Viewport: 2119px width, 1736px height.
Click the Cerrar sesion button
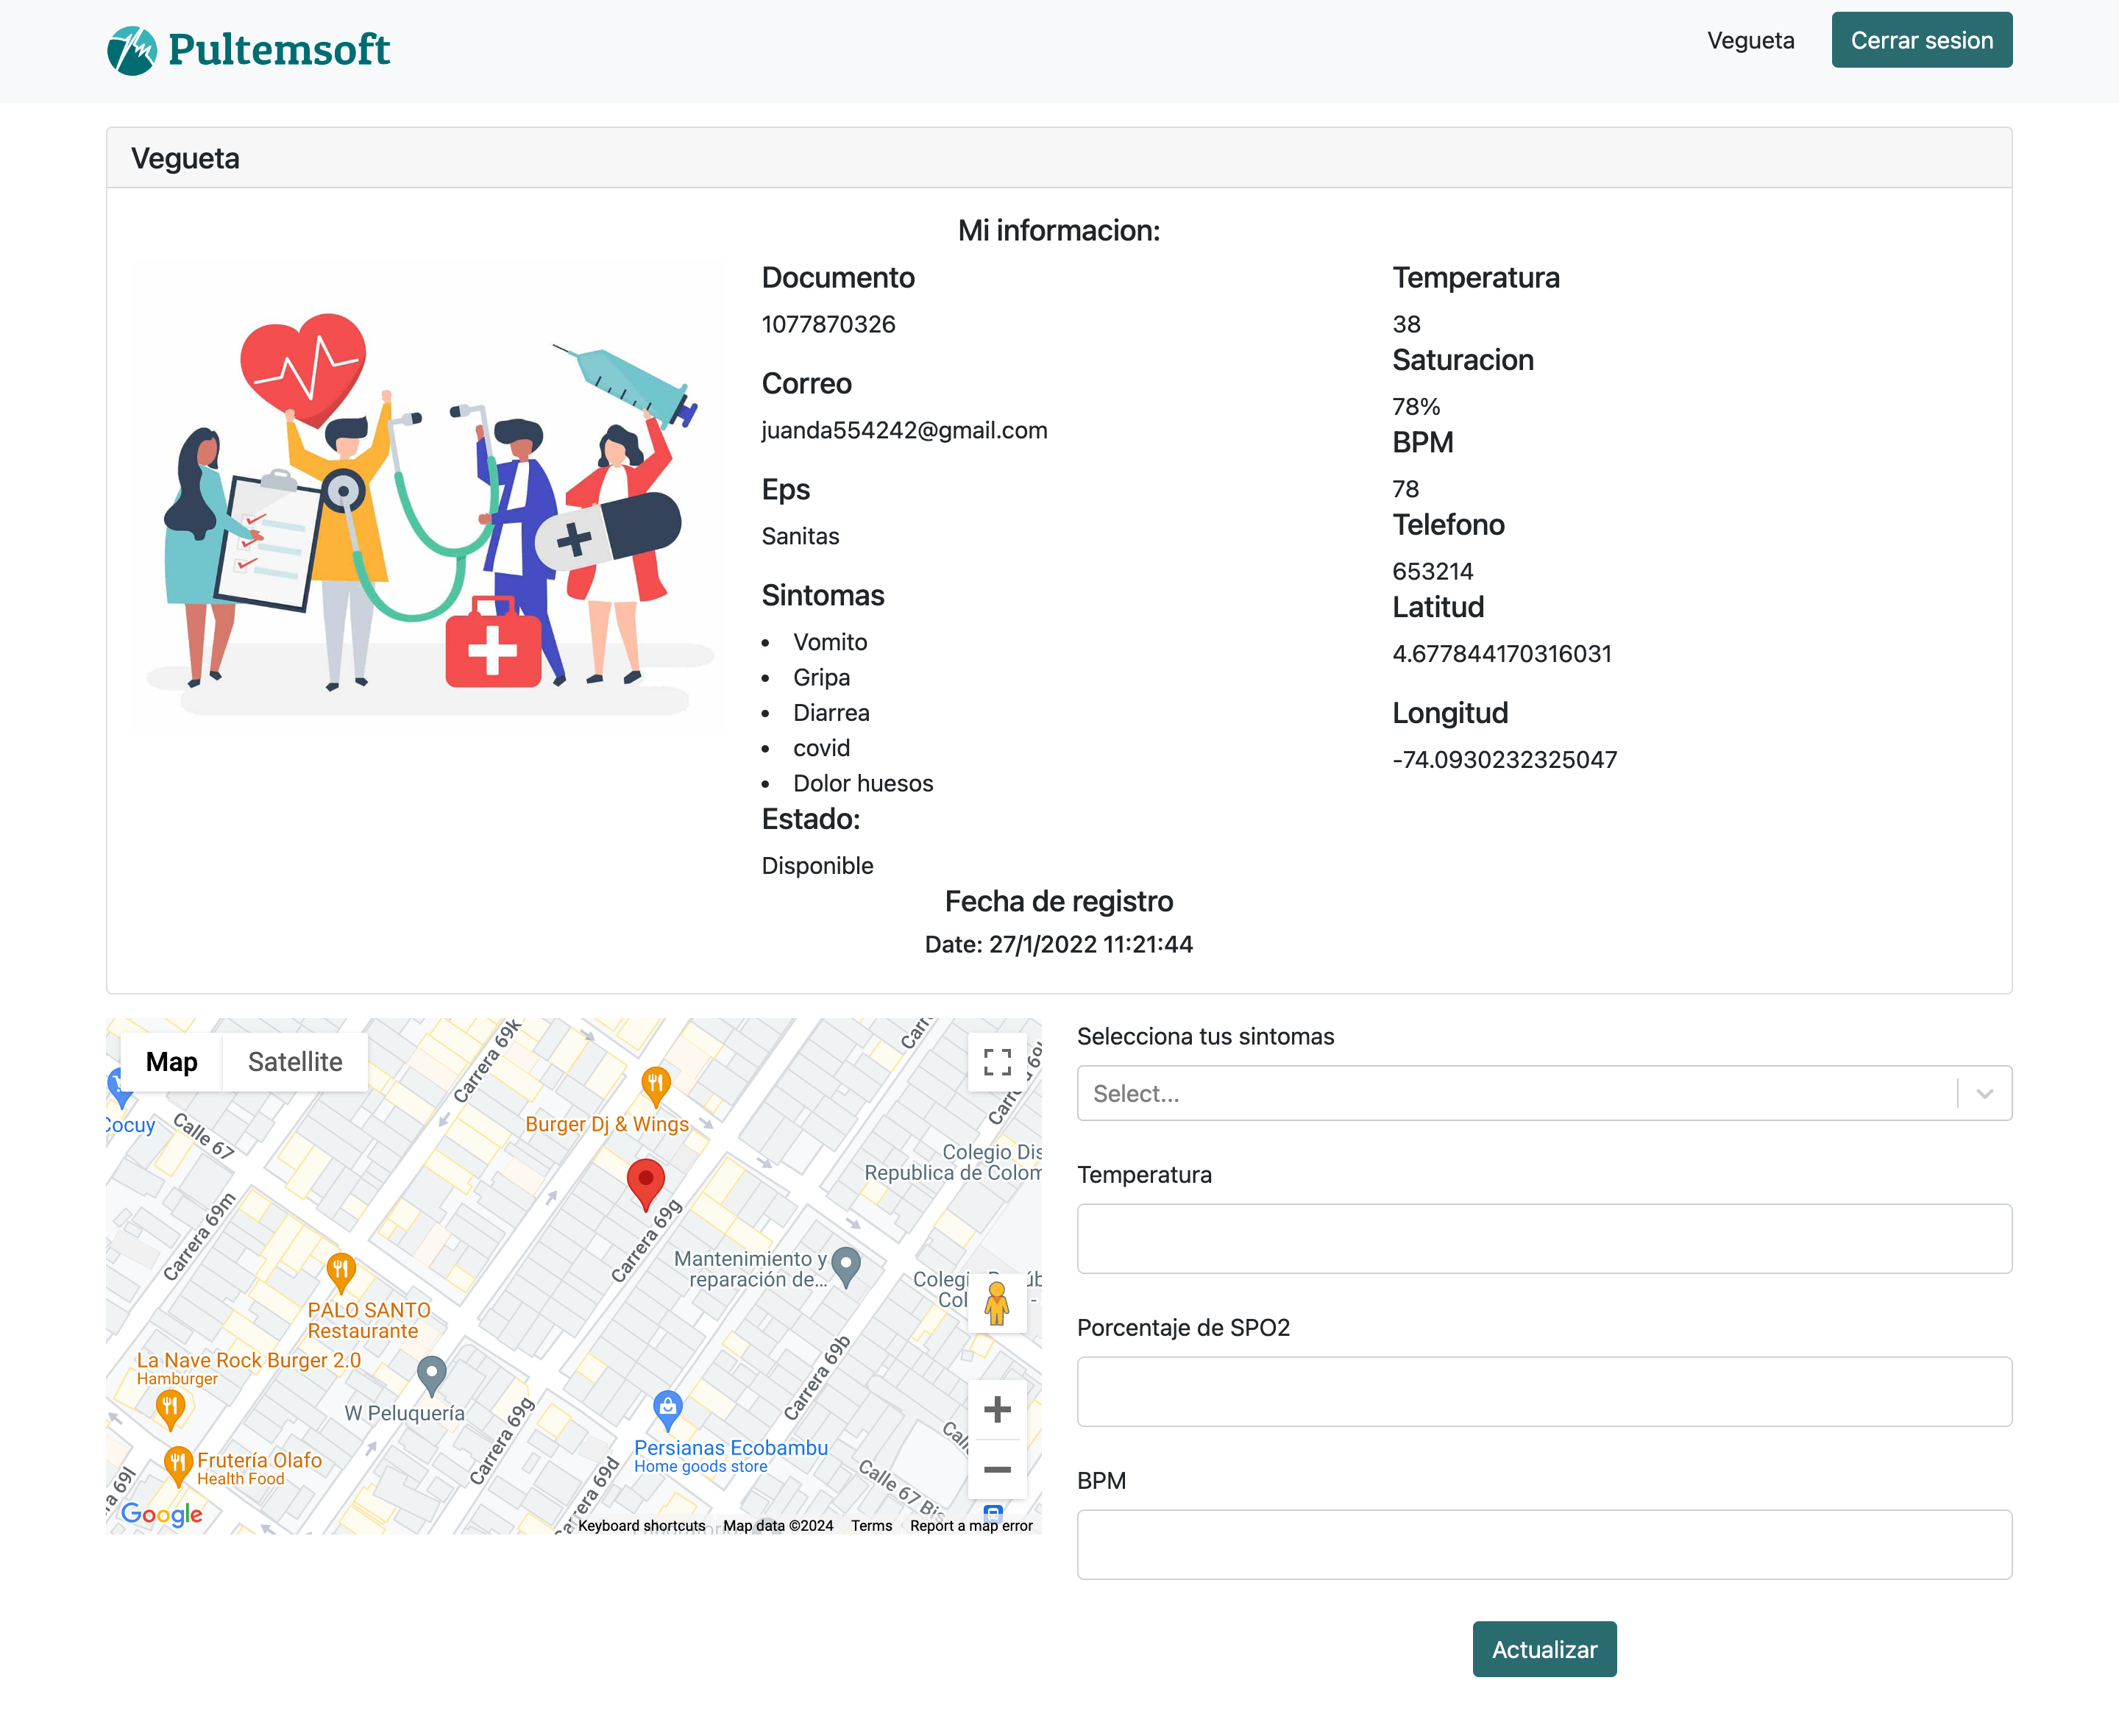pyautogui.click(x=1922, y=40)
